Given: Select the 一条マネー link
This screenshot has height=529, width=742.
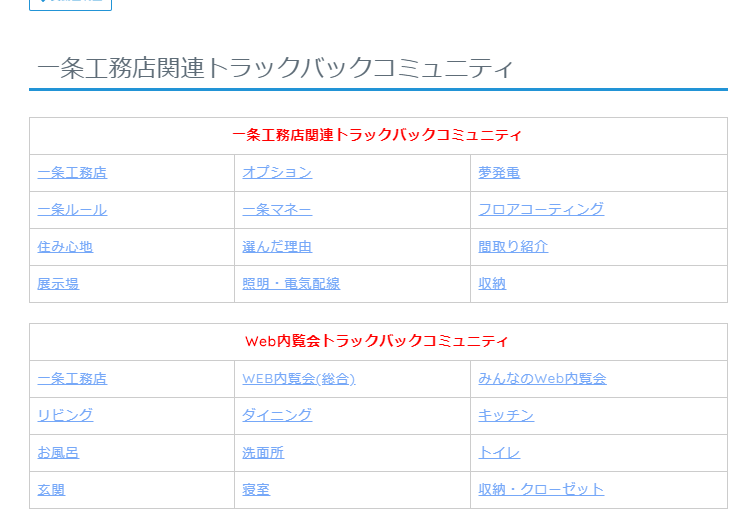Looking at the screenshot, I should point(277,210).
